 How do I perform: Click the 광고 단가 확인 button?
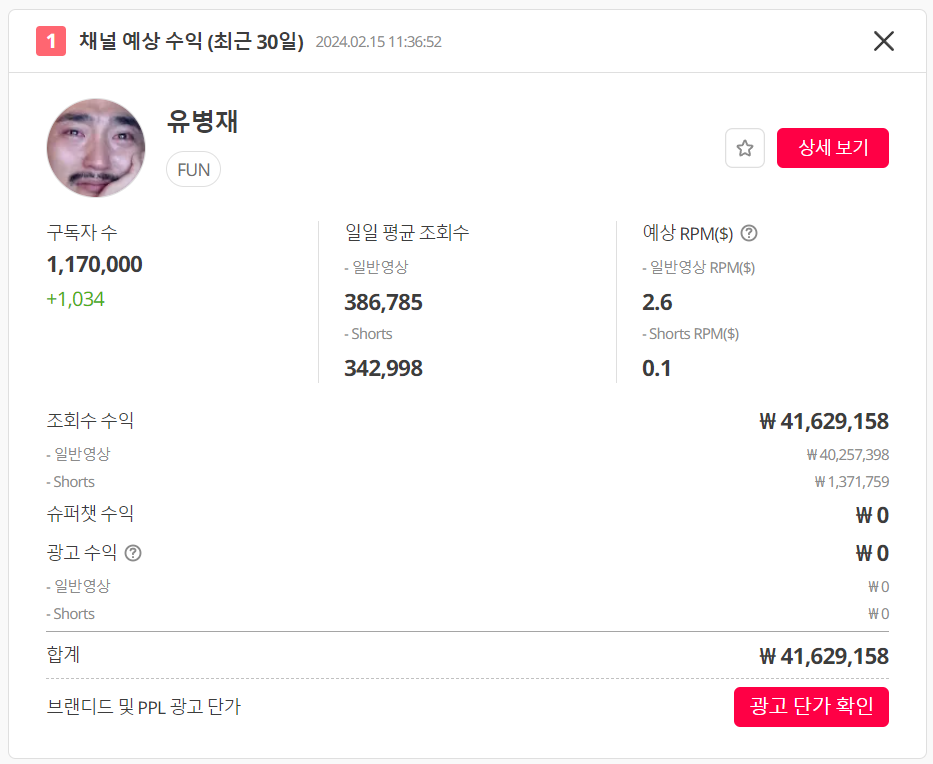click(811, 706)
